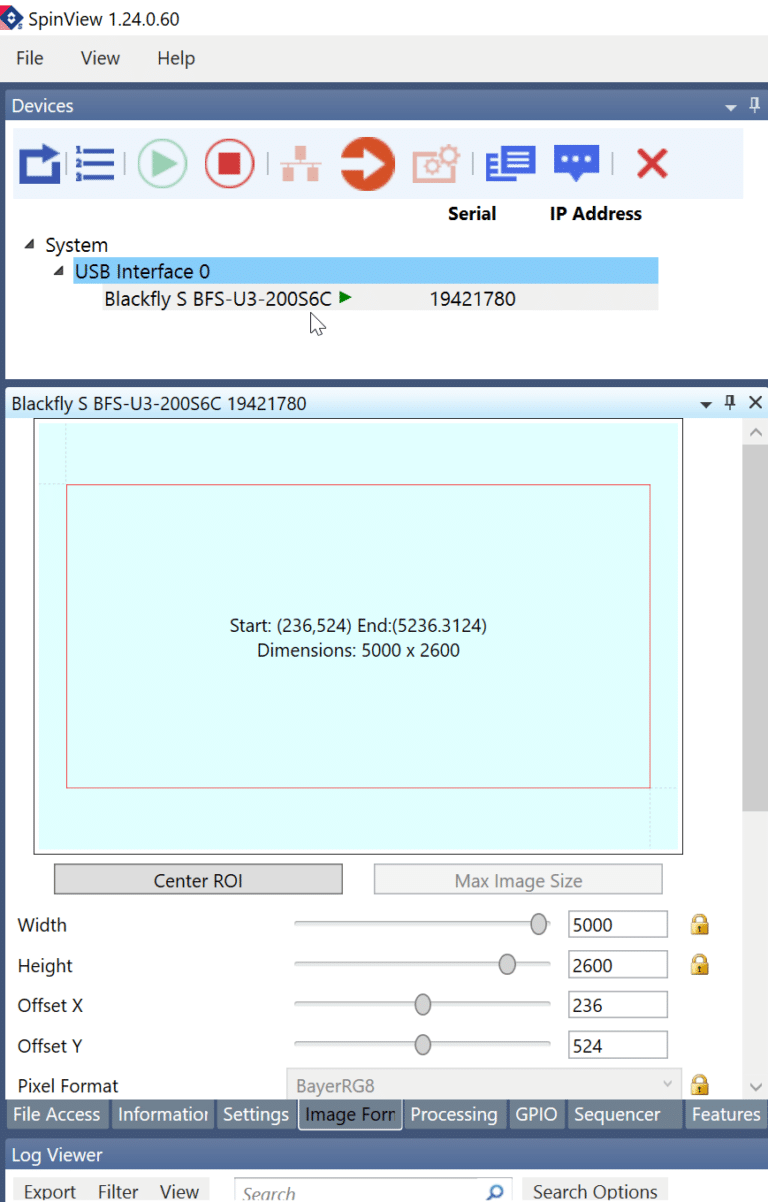
Task: Open the blue log list icon
Action: (x=510, y=164)
